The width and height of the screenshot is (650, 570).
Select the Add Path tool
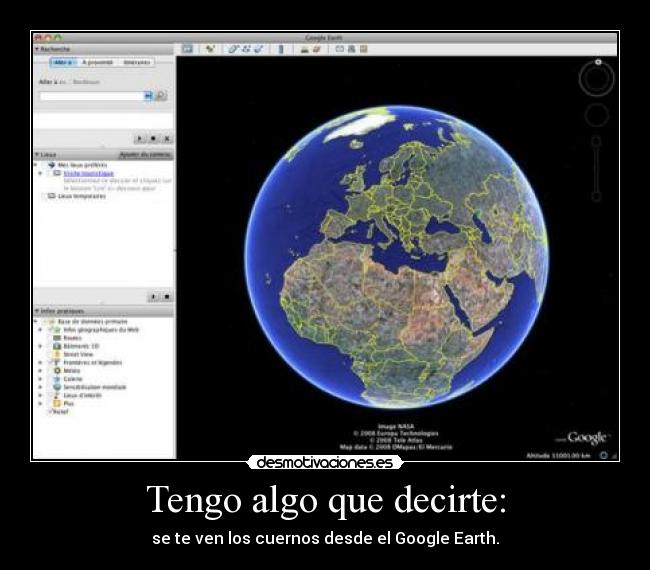pos(246,49)
